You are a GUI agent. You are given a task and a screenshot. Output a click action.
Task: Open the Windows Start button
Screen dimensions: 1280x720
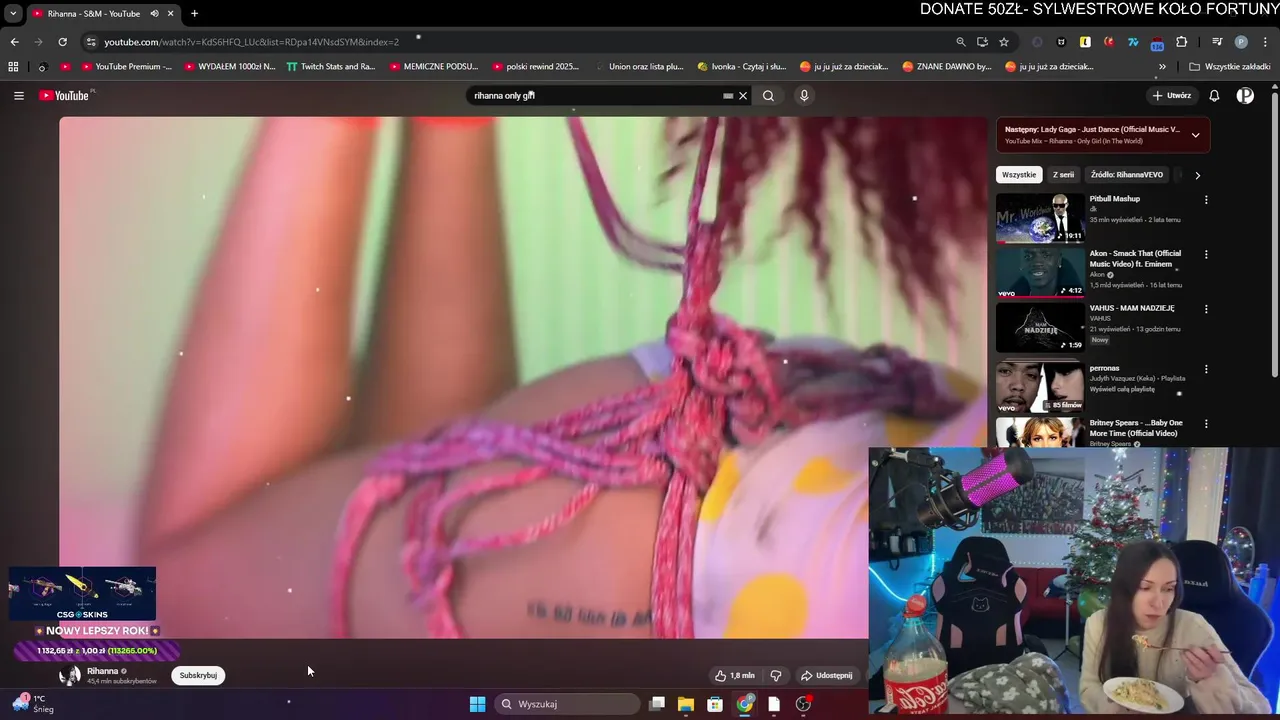[478, 704]
